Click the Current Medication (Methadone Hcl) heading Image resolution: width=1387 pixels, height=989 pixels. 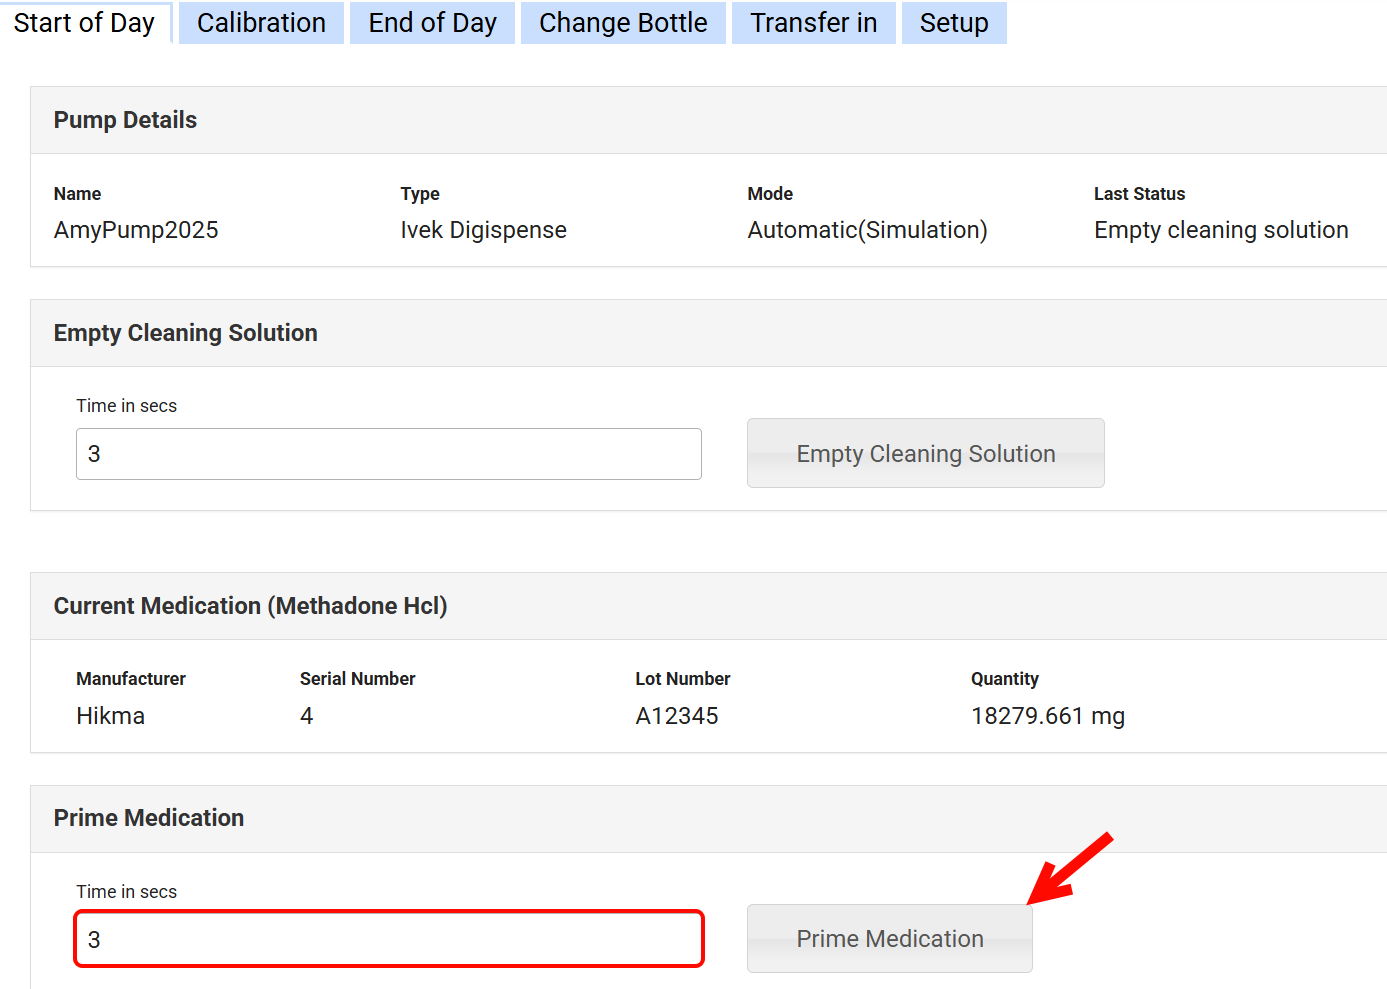250,606
